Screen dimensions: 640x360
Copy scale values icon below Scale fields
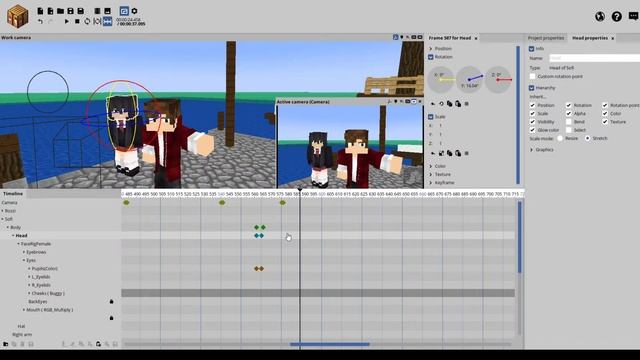pos(449,153)
